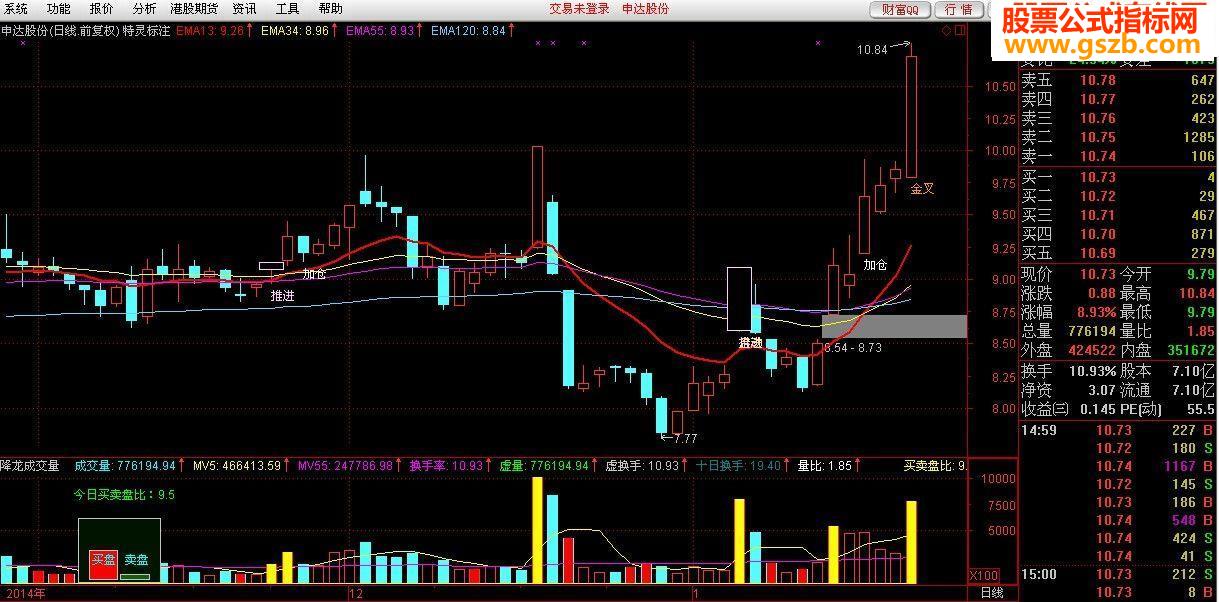
Task: Click the gray 8.54 - 8.73 price zone bar
Action: [x=894, y=326]
